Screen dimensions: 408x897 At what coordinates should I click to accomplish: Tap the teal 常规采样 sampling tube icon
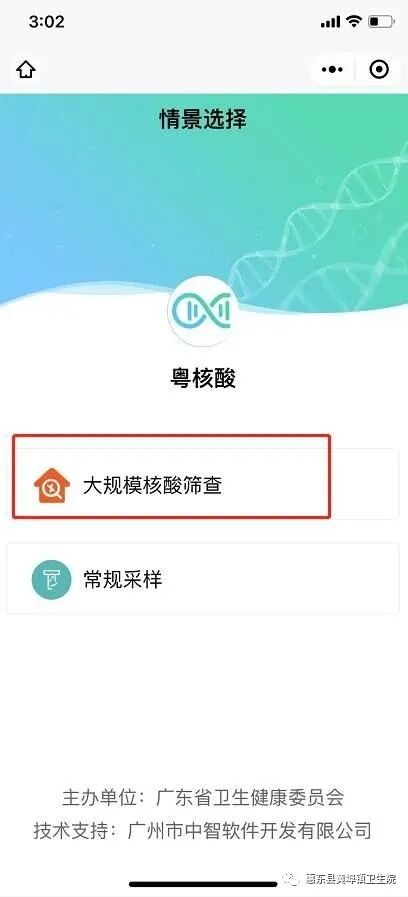click(52, 580)
